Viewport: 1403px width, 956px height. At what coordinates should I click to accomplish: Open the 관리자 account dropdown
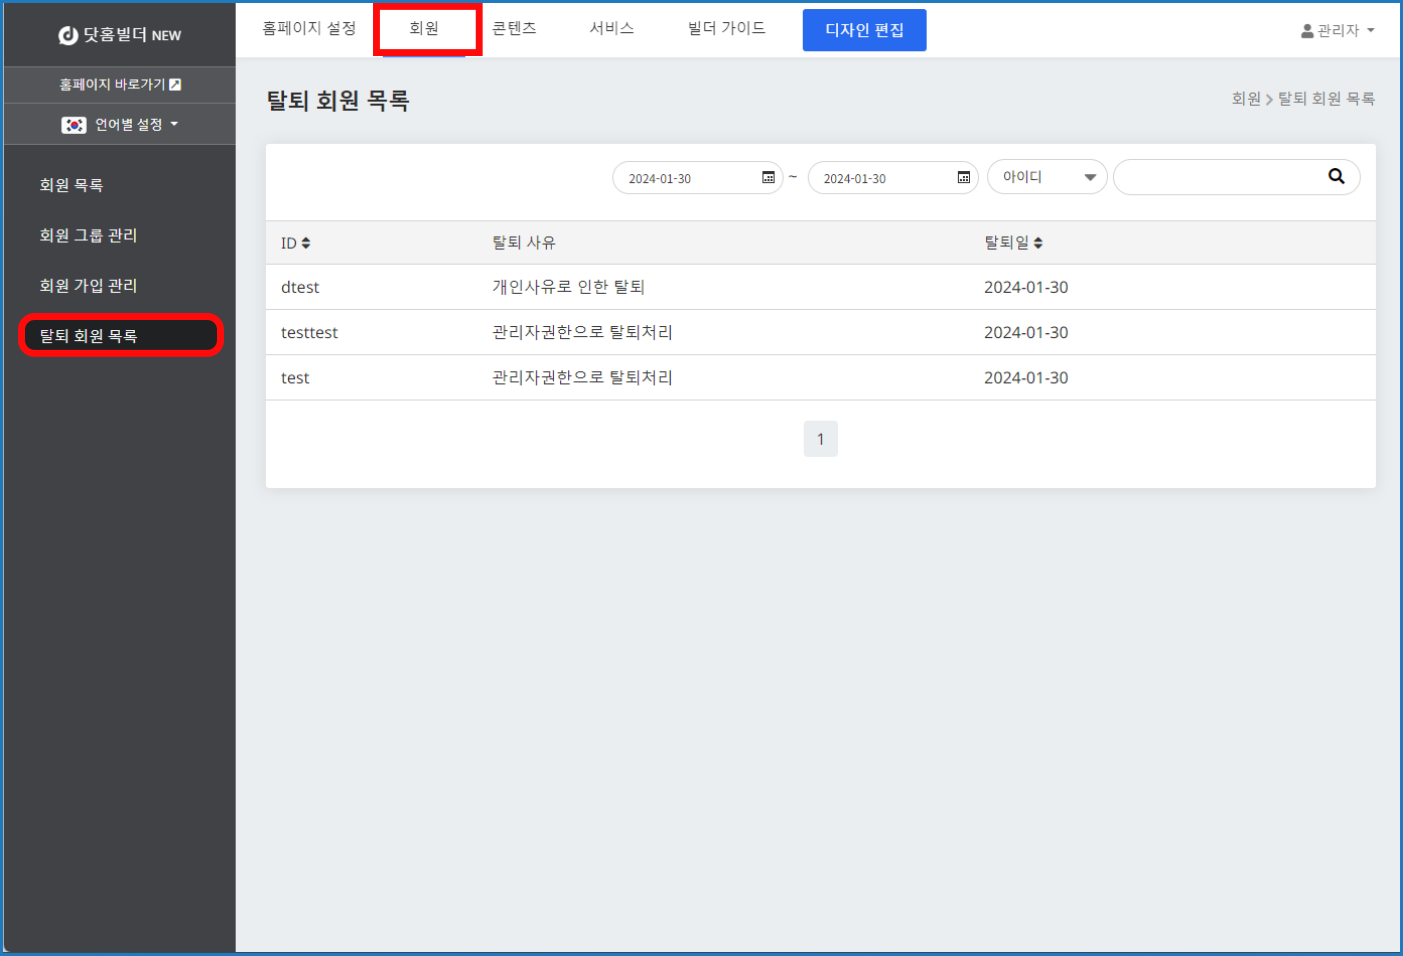tap(1337, 31)
